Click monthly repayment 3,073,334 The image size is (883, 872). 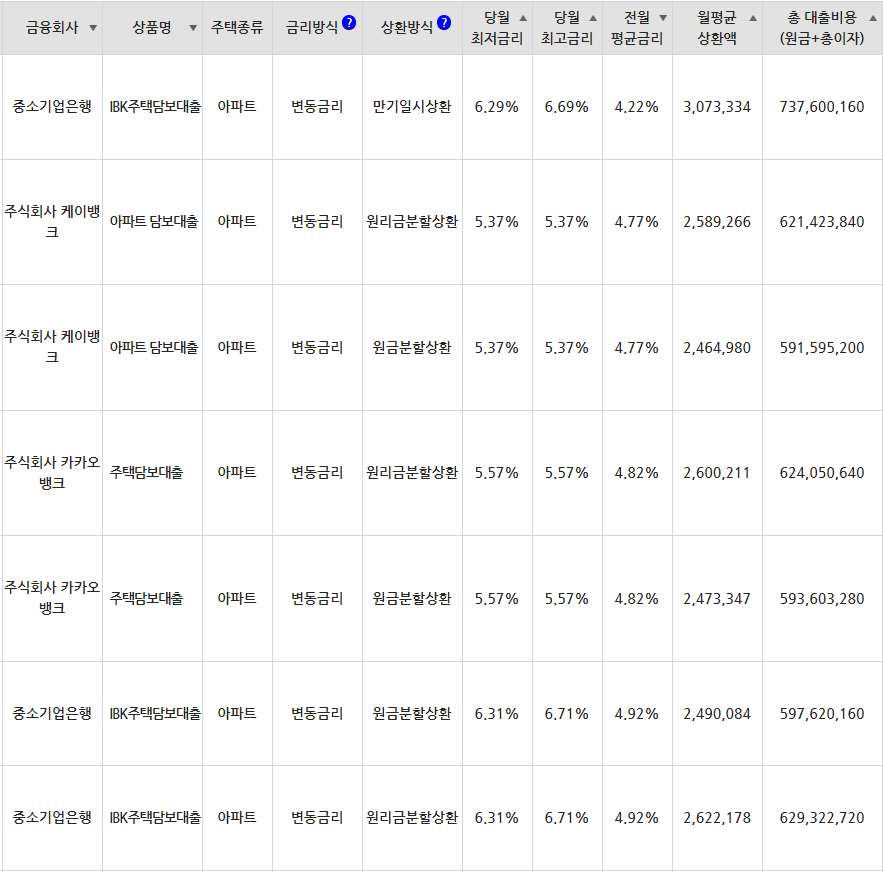(717, 106)
